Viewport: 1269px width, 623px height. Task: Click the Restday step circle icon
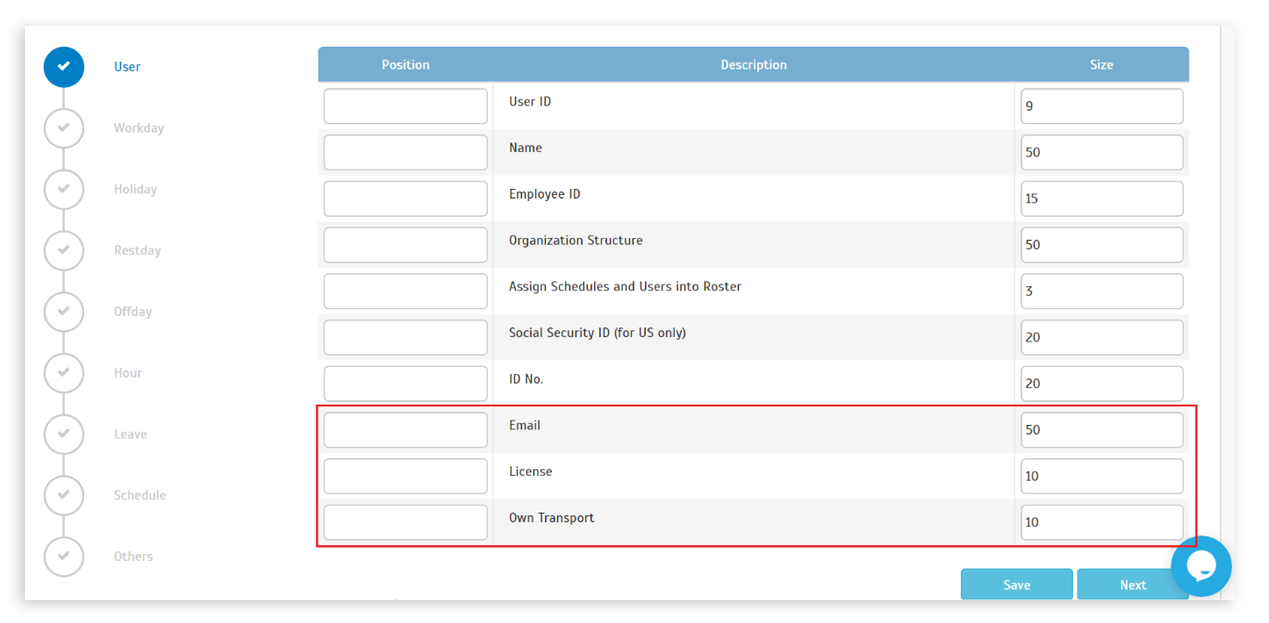[64, 250]
